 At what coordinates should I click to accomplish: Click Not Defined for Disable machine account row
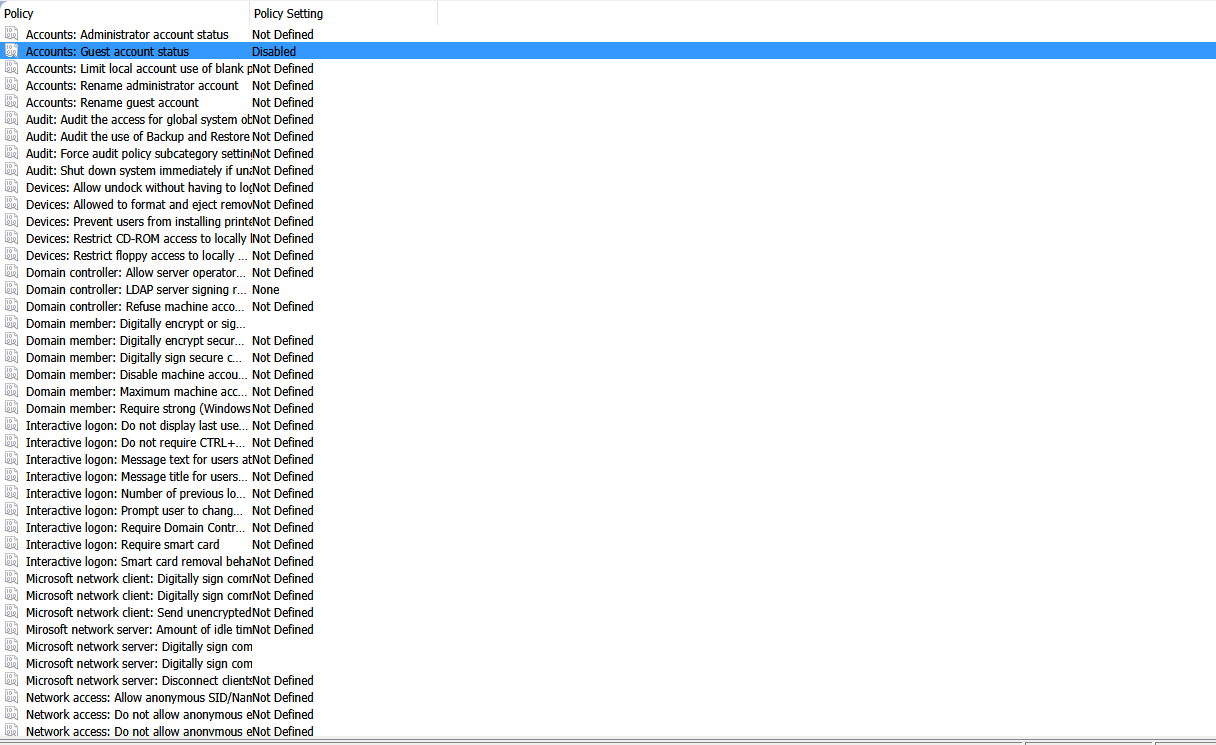[x=283, y=374]
